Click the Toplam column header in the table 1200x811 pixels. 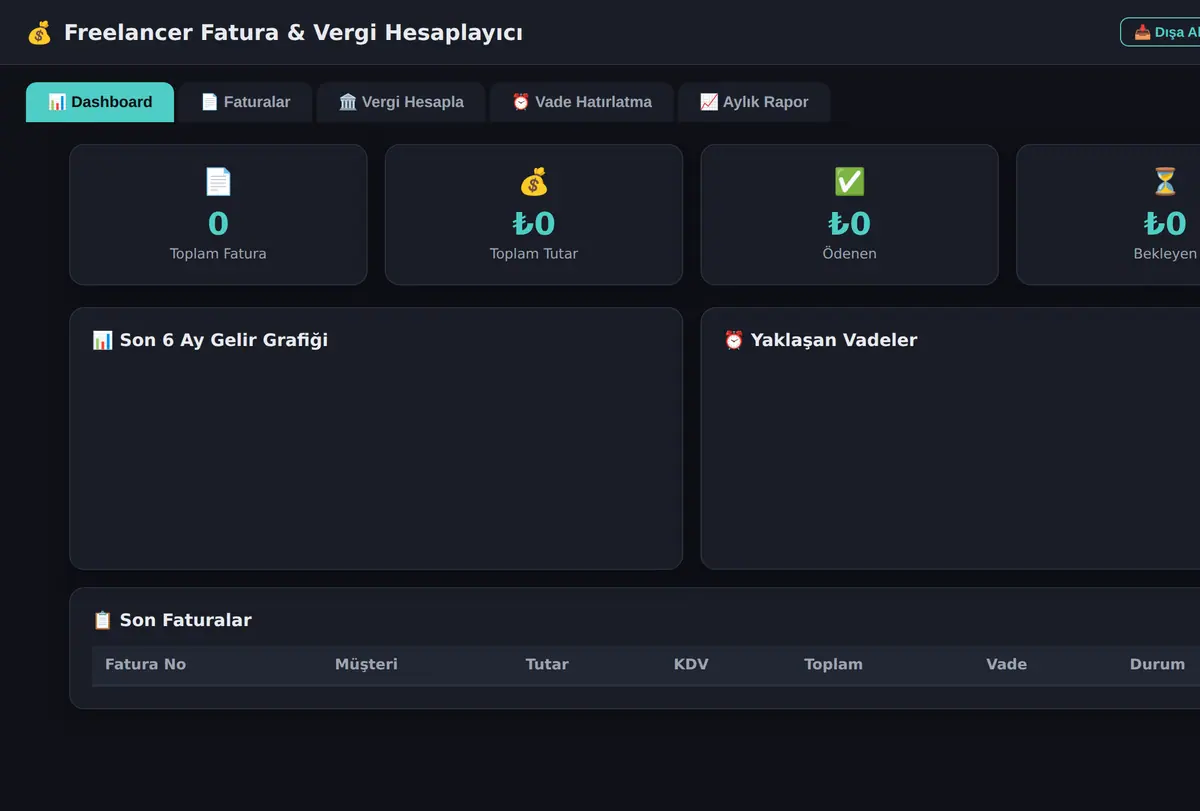tap(833, 664)
